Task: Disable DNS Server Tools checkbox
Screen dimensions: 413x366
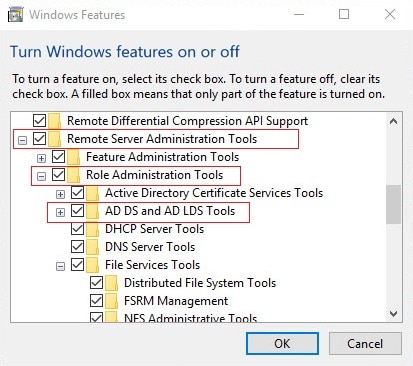Action: coord(77,246)
